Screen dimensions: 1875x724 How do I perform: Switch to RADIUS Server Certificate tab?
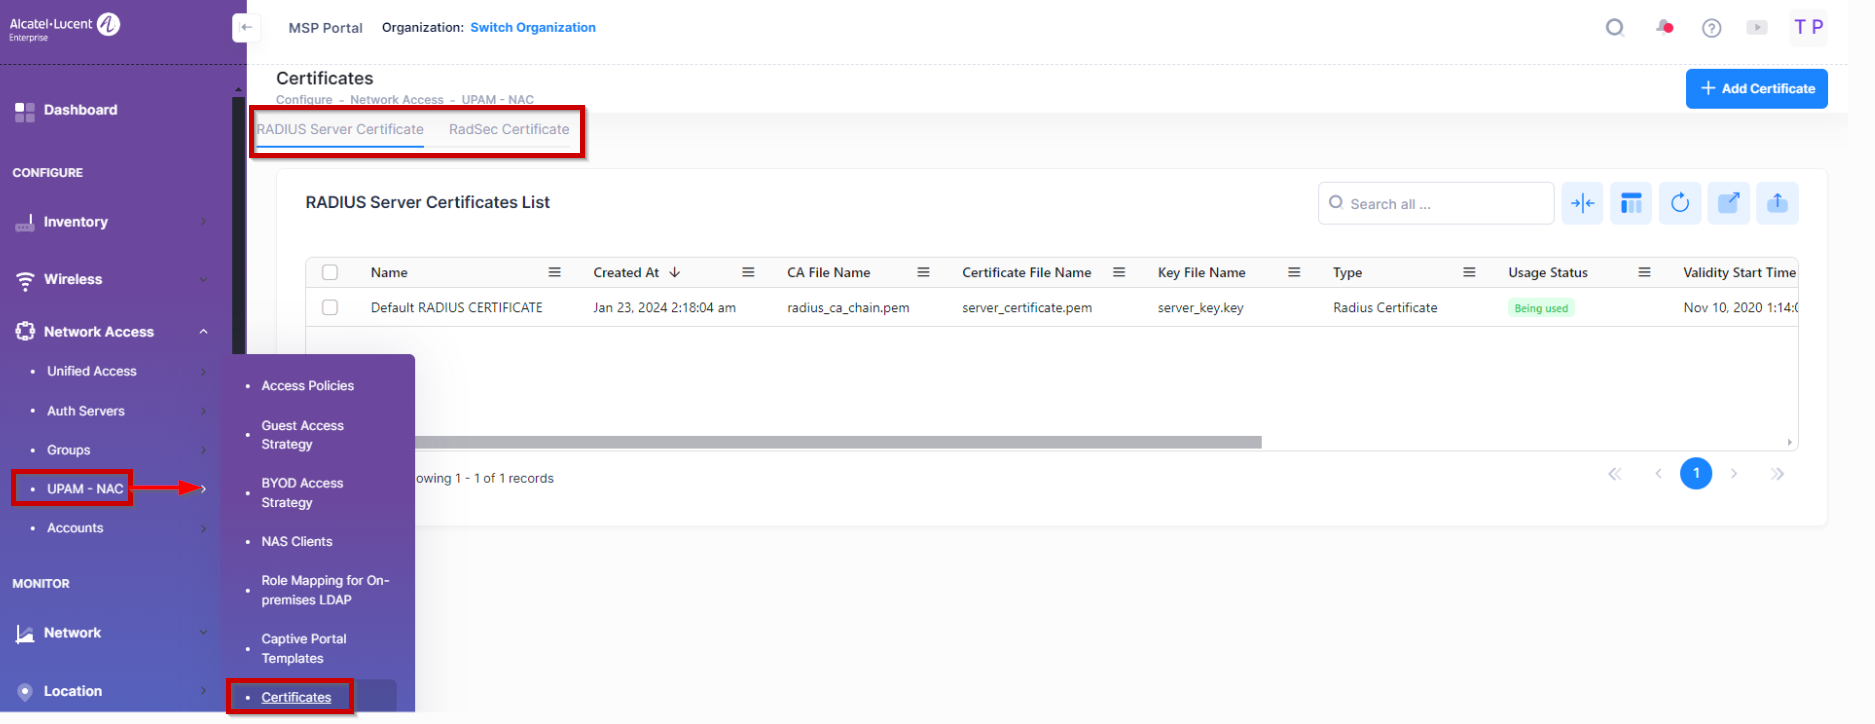pos(340,129)
